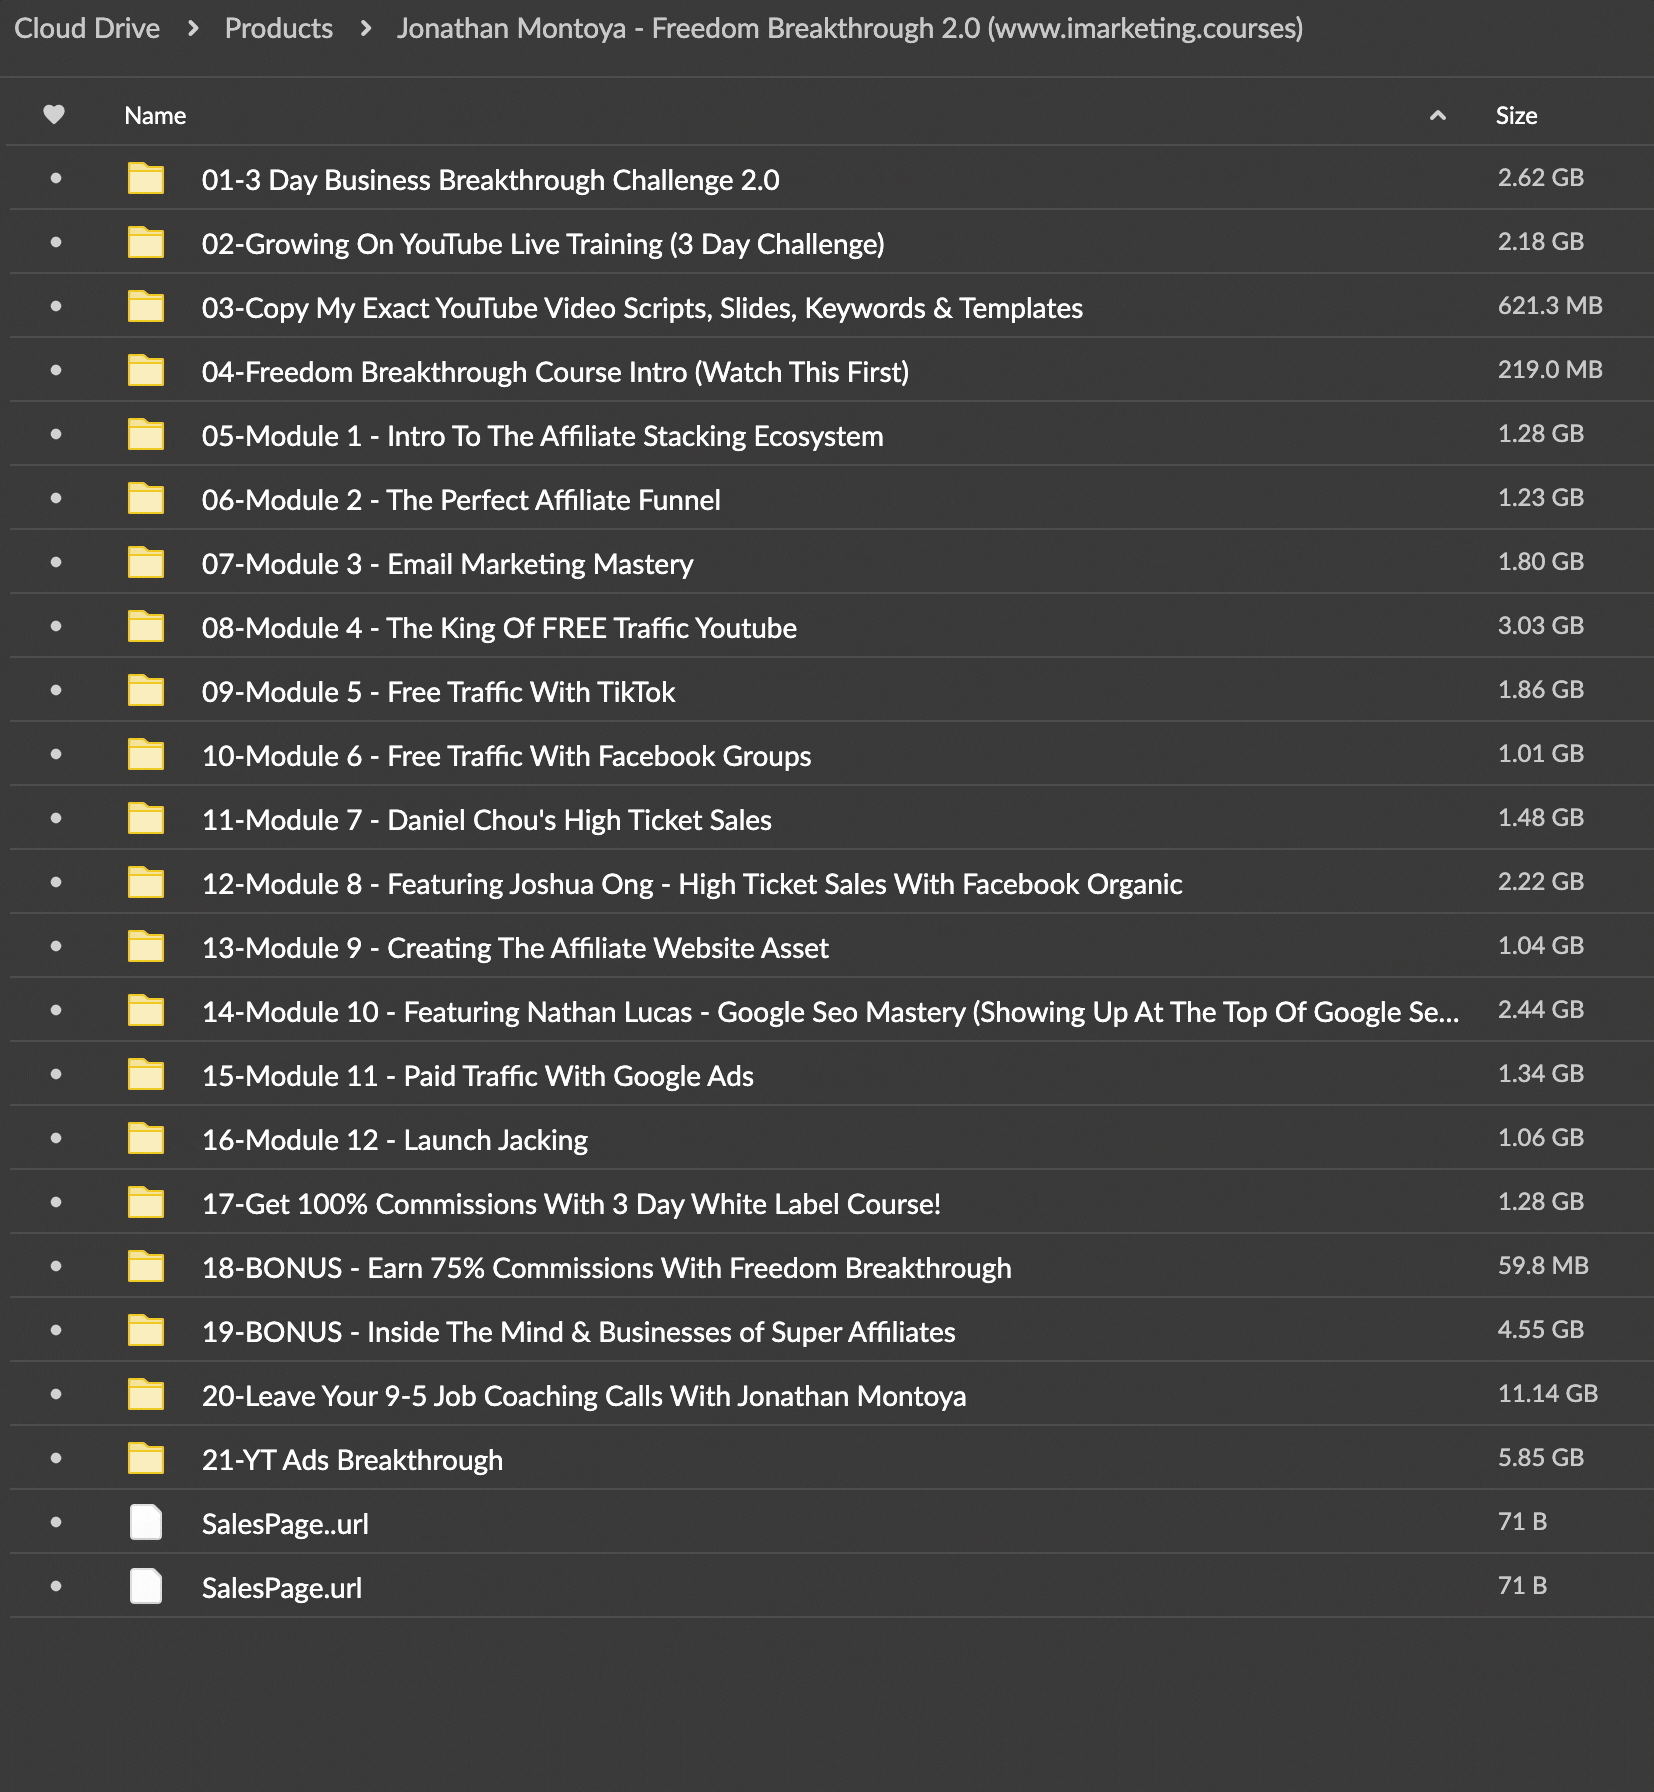Select '08-Module 4 - The King Of FREE Traffic Youtube'
The image size is (1654, 1792).
click(x=499, y=628)
